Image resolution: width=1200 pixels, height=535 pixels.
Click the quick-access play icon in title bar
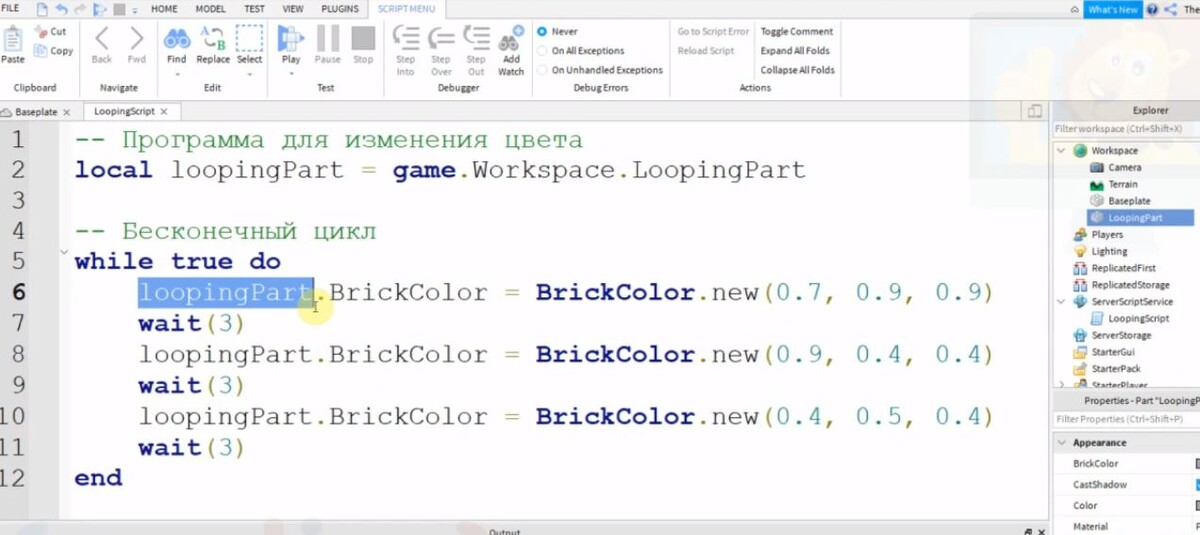[99, 9]
